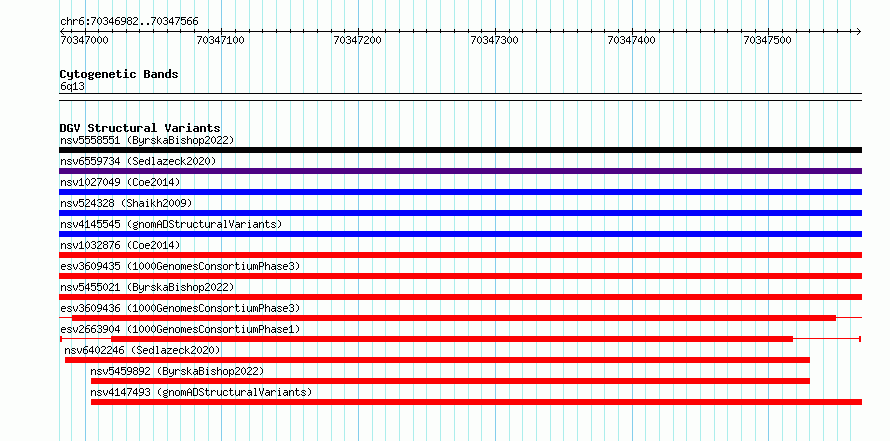Click the 70347400 ruler position label

(x=632, y=40)
